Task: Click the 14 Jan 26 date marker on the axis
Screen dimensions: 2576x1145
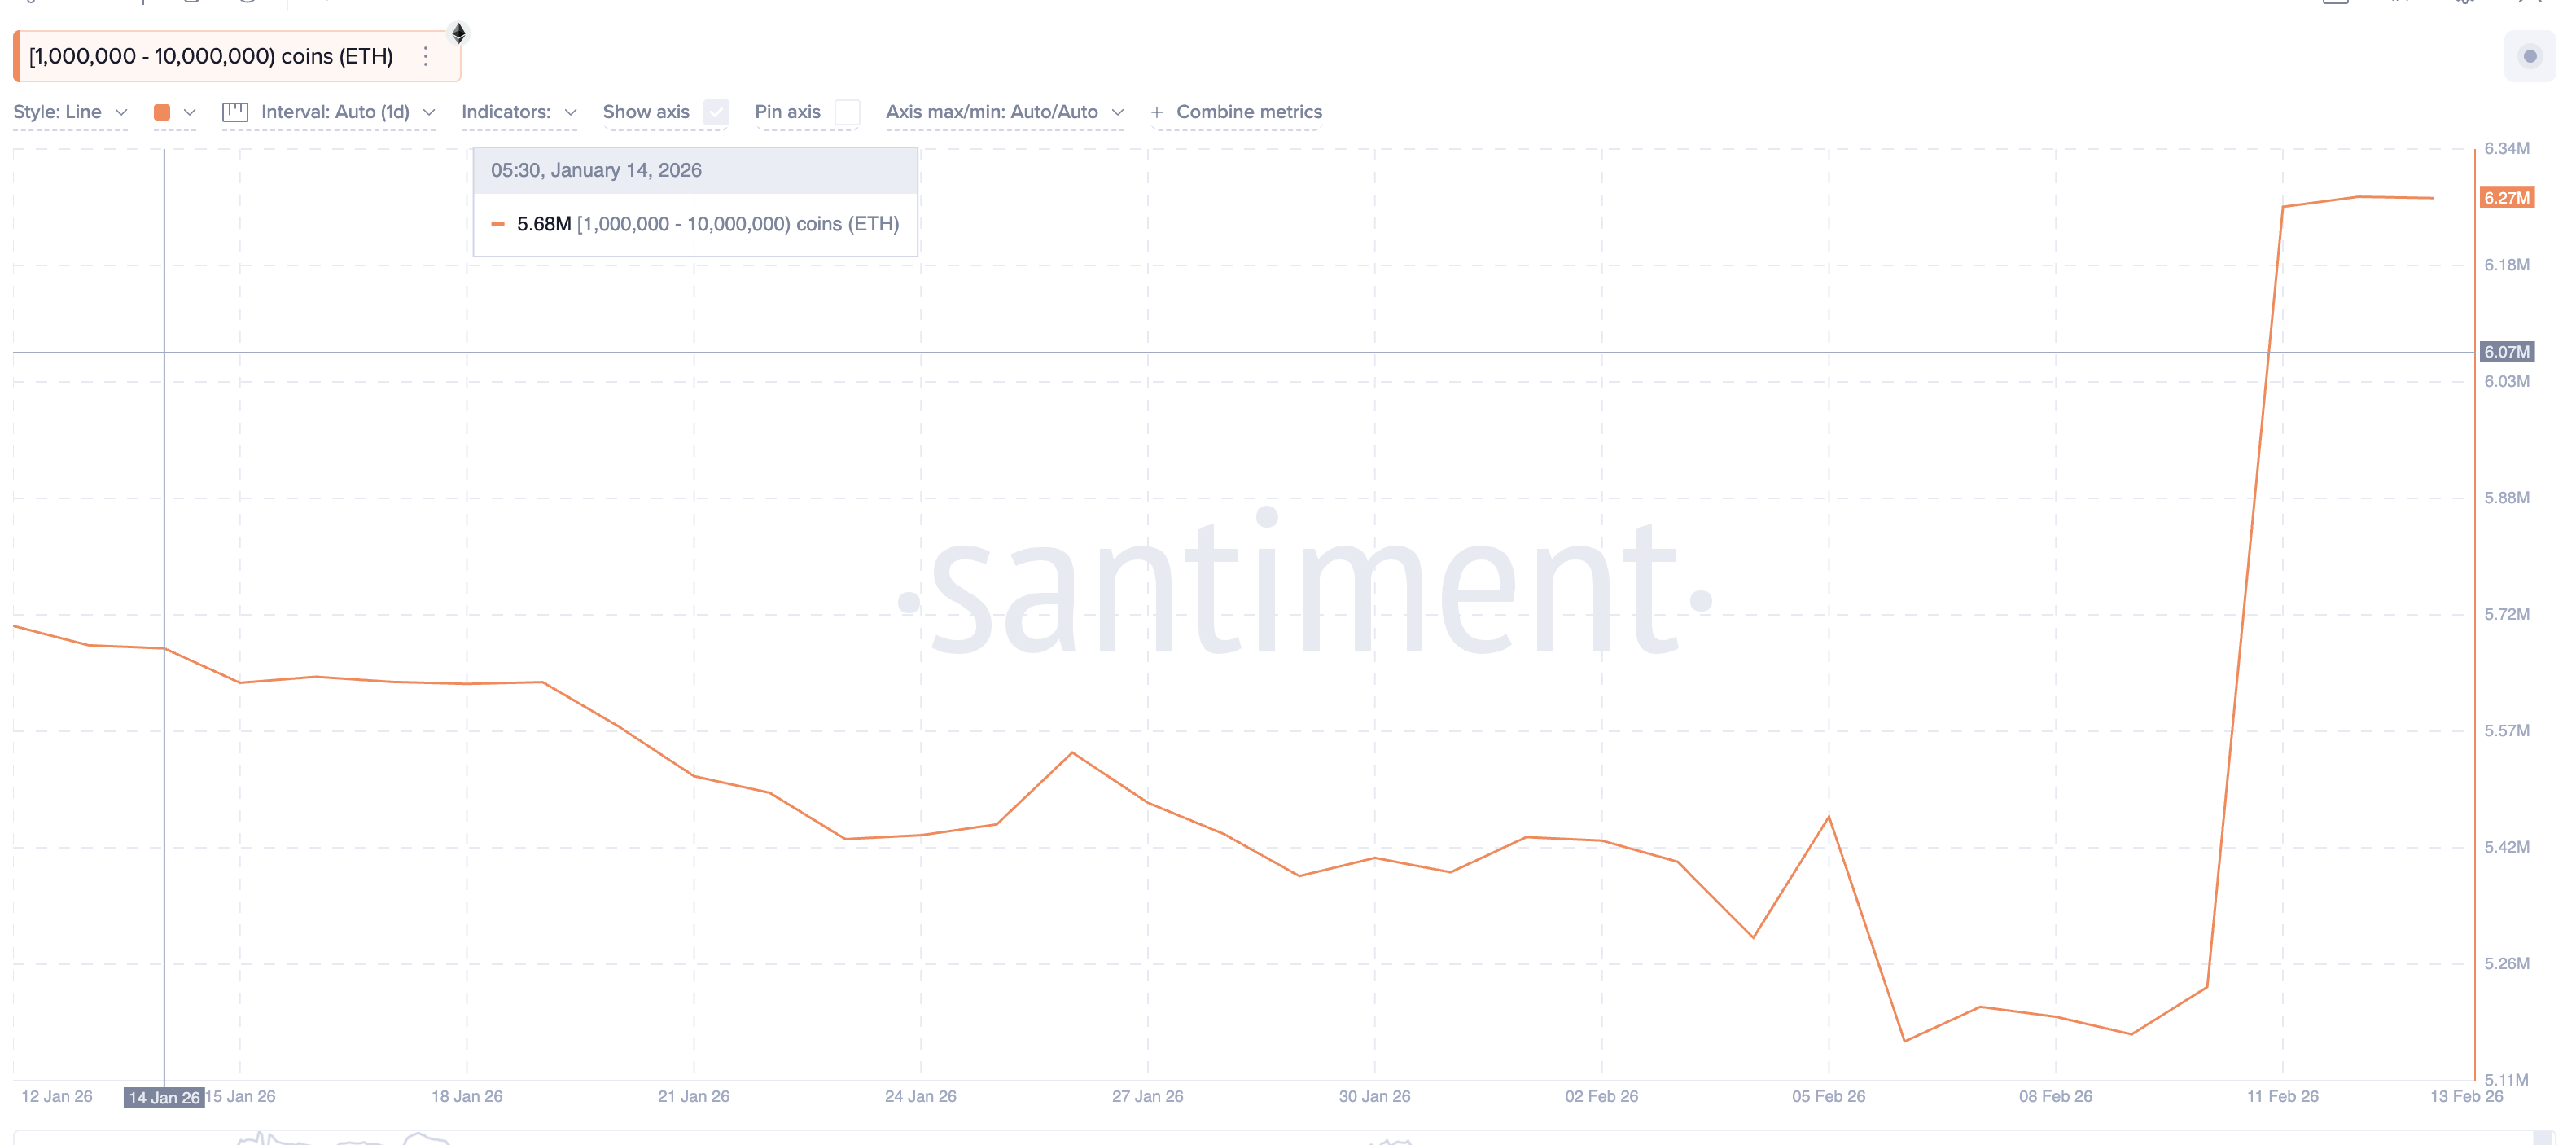Action: [x=164, y=1098]
